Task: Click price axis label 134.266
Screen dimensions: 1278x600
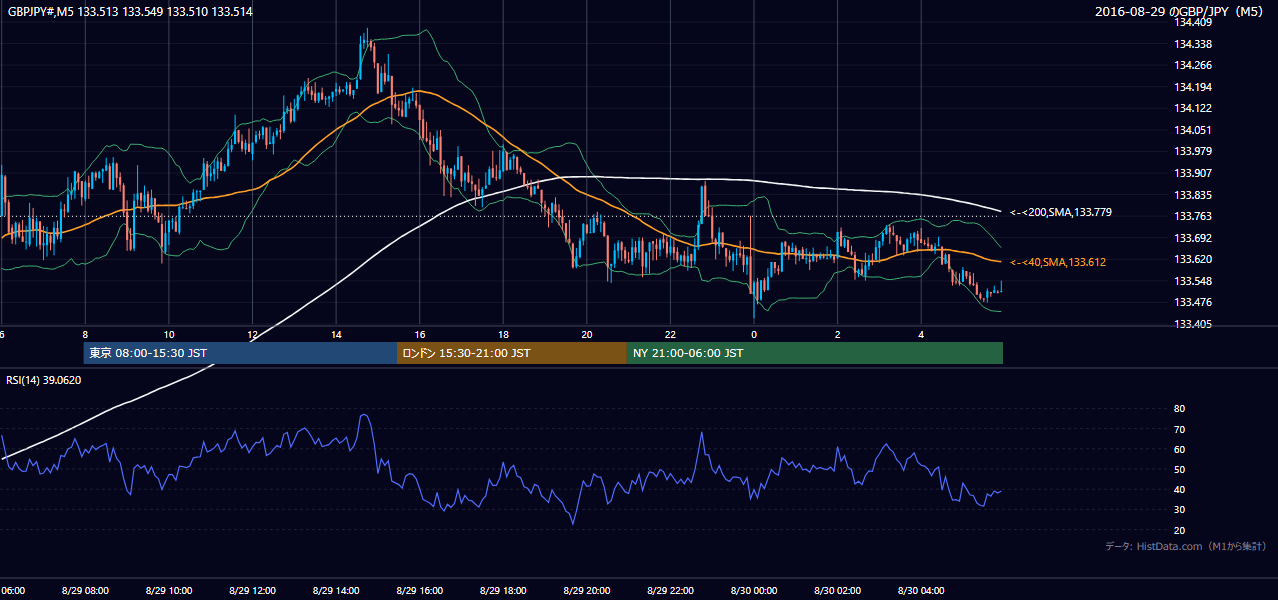Action: (1194, 65)
